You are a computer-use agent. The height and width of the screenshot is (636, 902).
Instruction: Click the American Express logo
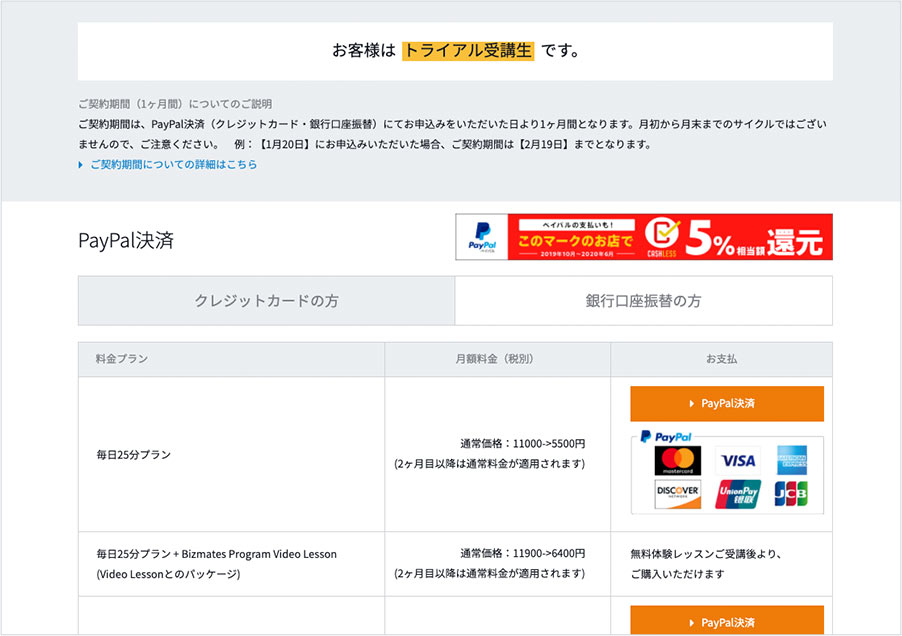[792, 461]
